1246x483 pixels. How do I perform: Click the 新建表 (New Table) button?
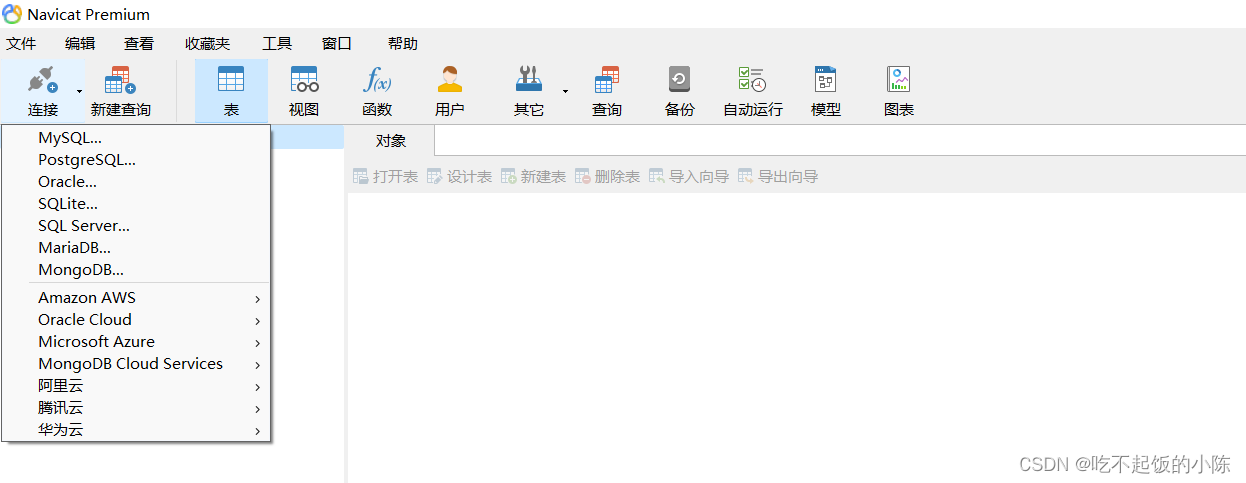click(x=533, y=176)
